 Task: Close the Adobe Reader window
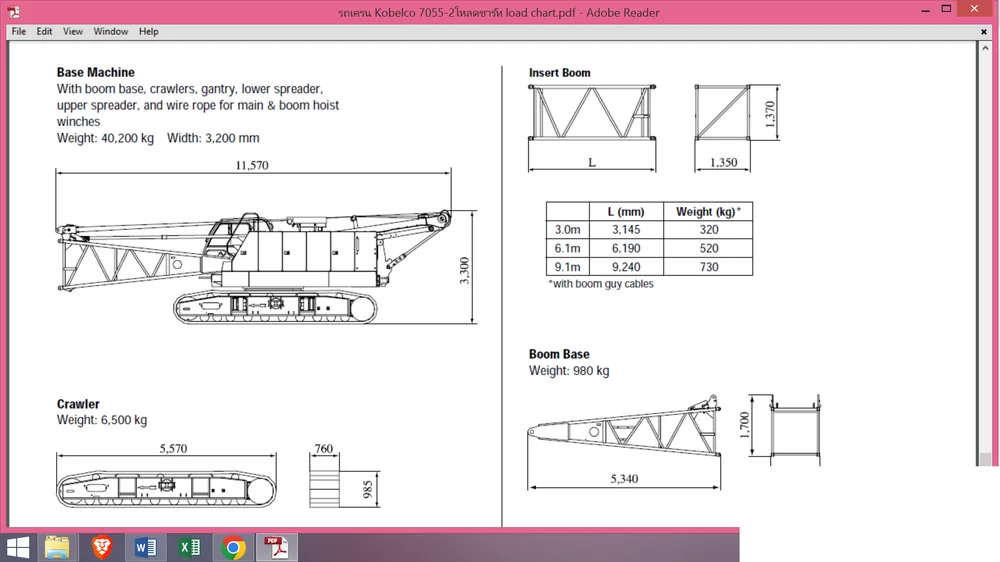(x=974, y=9)
